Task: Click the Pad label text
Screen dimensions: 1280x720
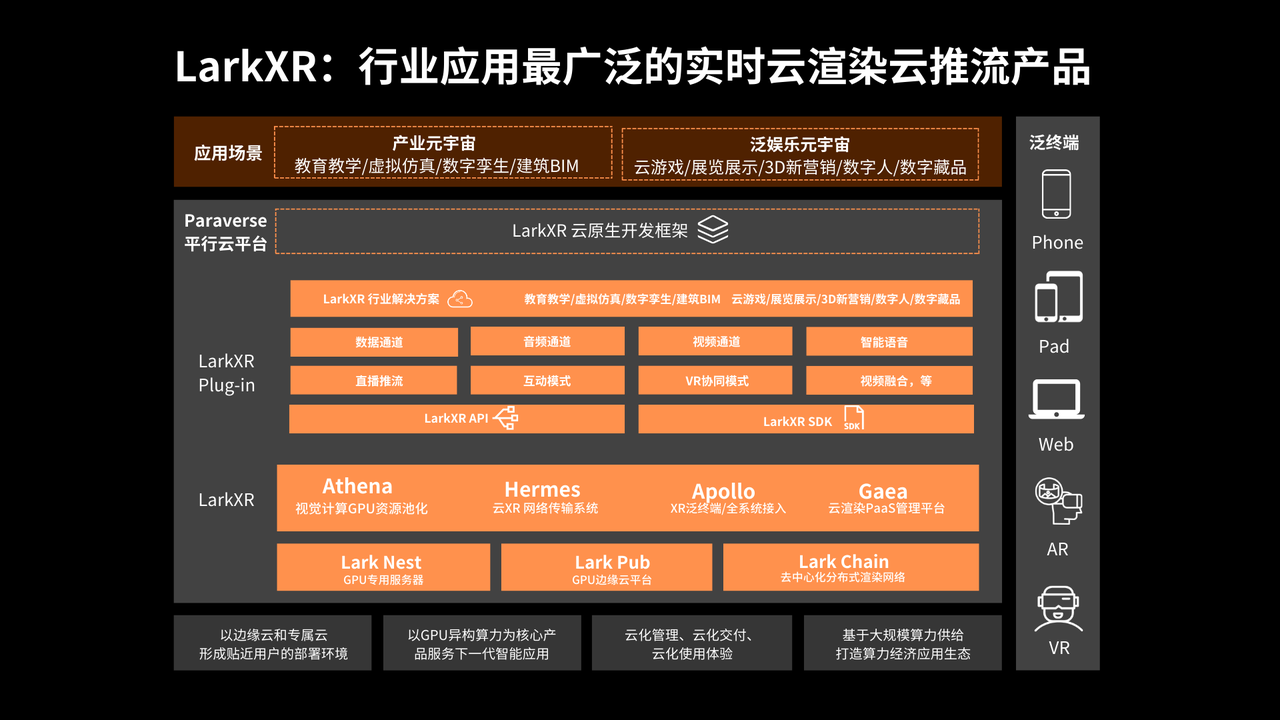Action: (1054, 347)
